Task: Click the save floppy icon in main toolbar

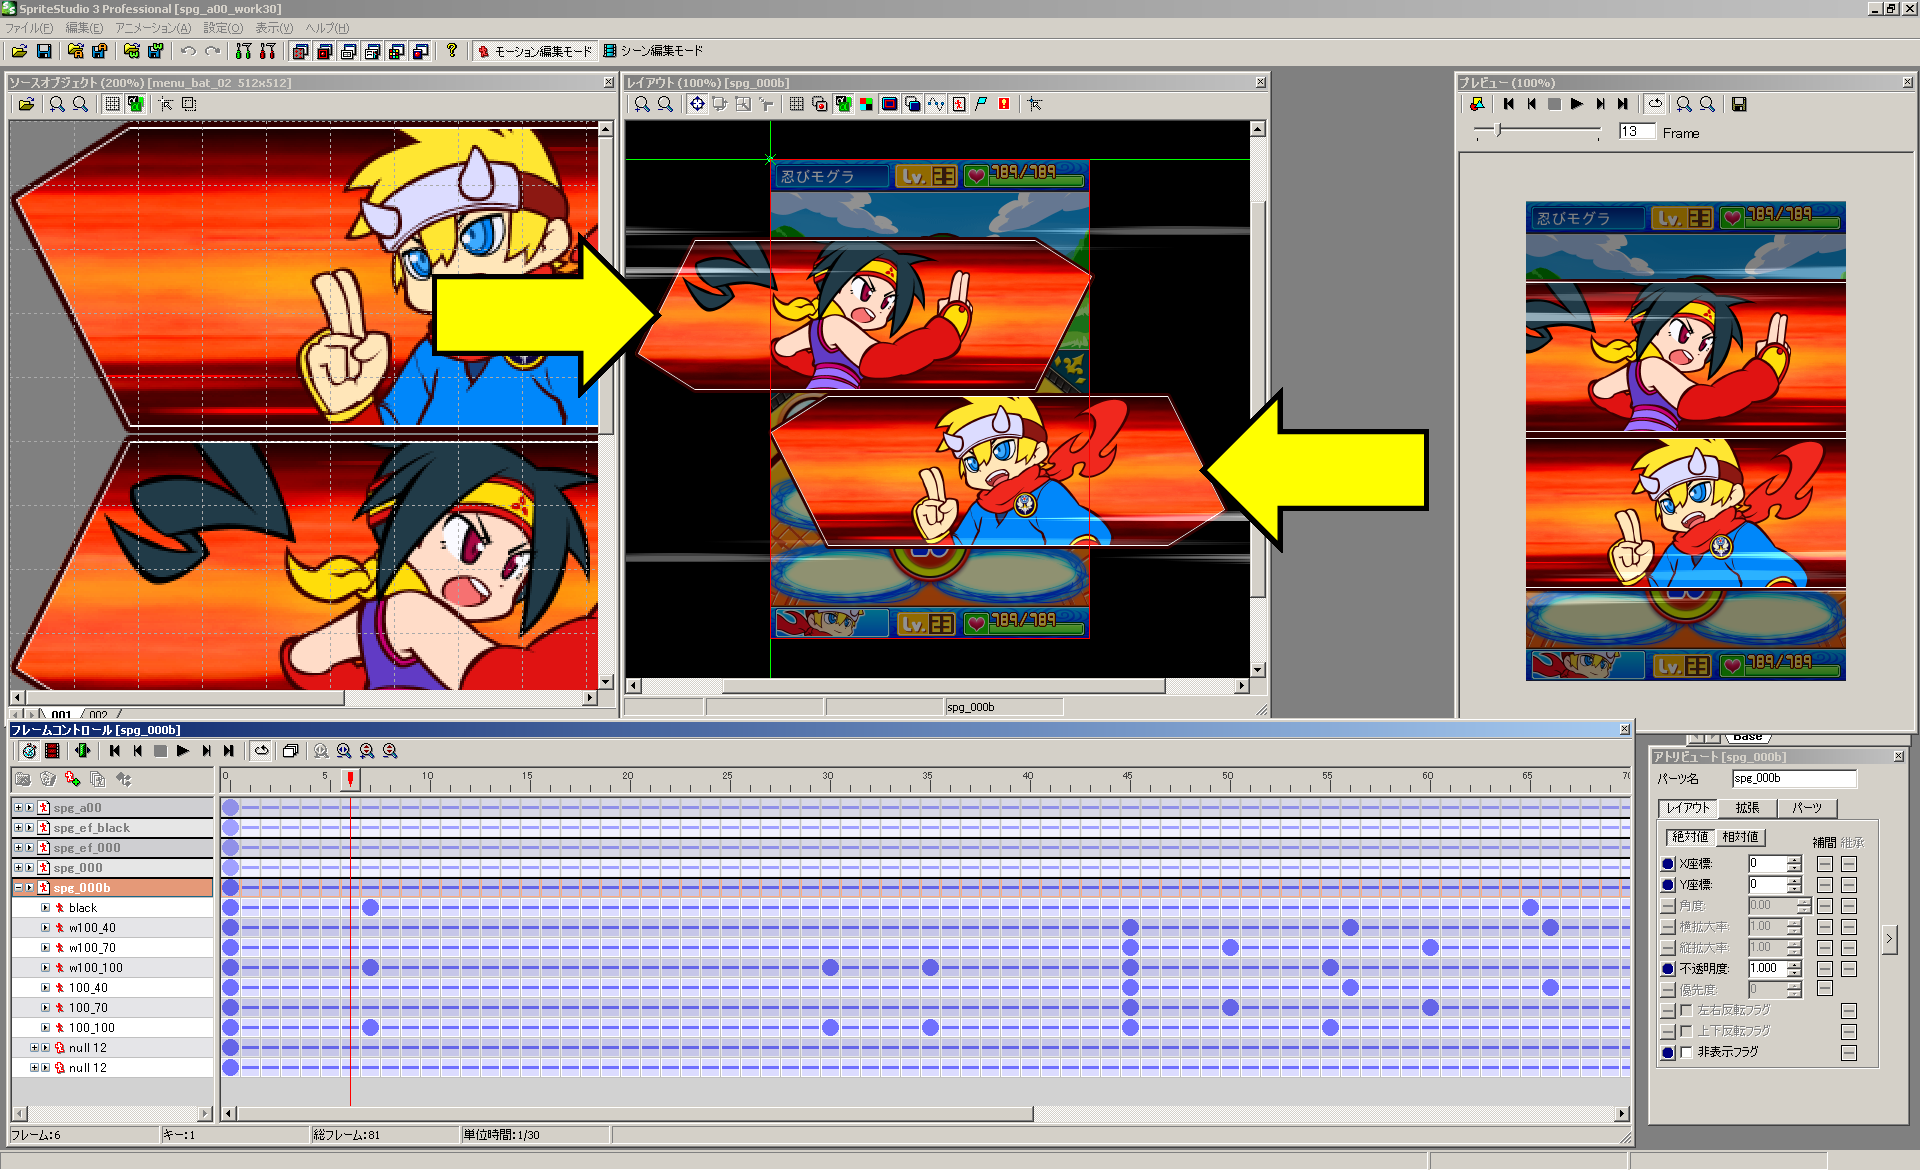Action: [x=44, y=51]
